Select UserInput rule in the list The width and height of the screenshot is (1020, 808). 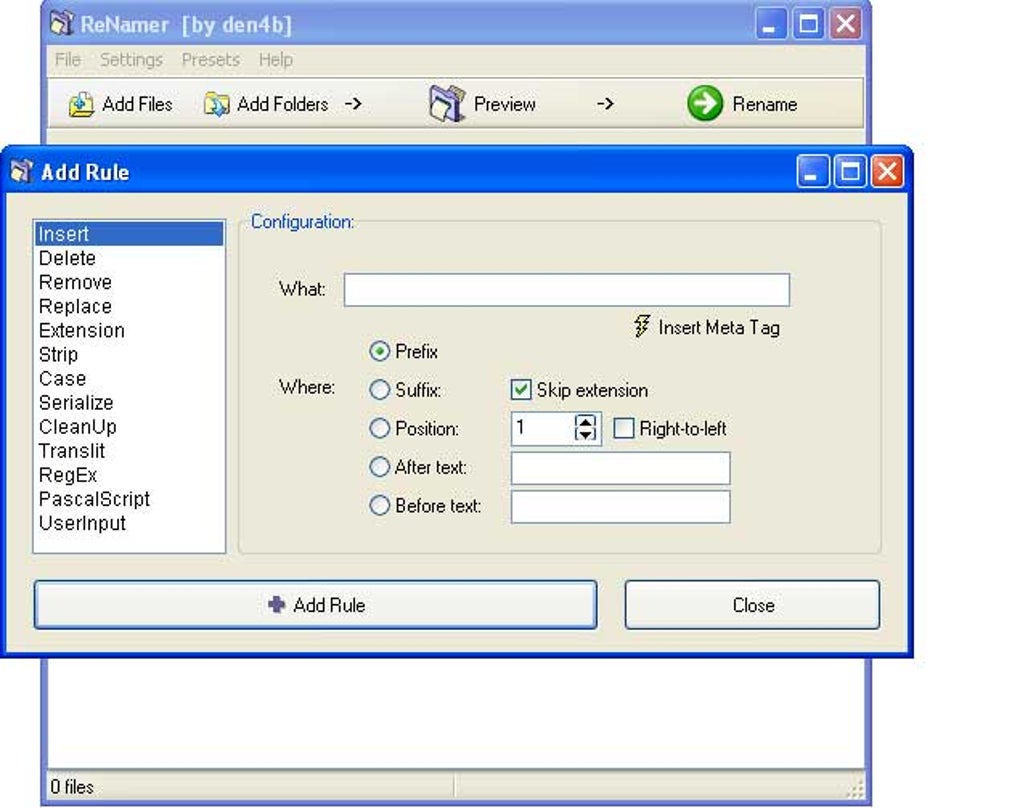129,523
